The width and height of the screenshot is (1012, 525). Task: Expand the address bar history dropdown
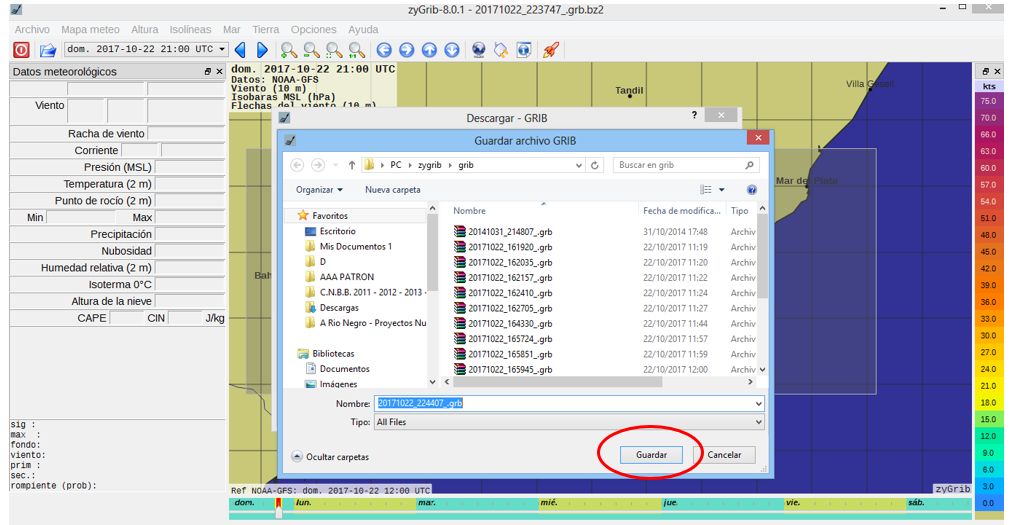click(x=579, y=165)
